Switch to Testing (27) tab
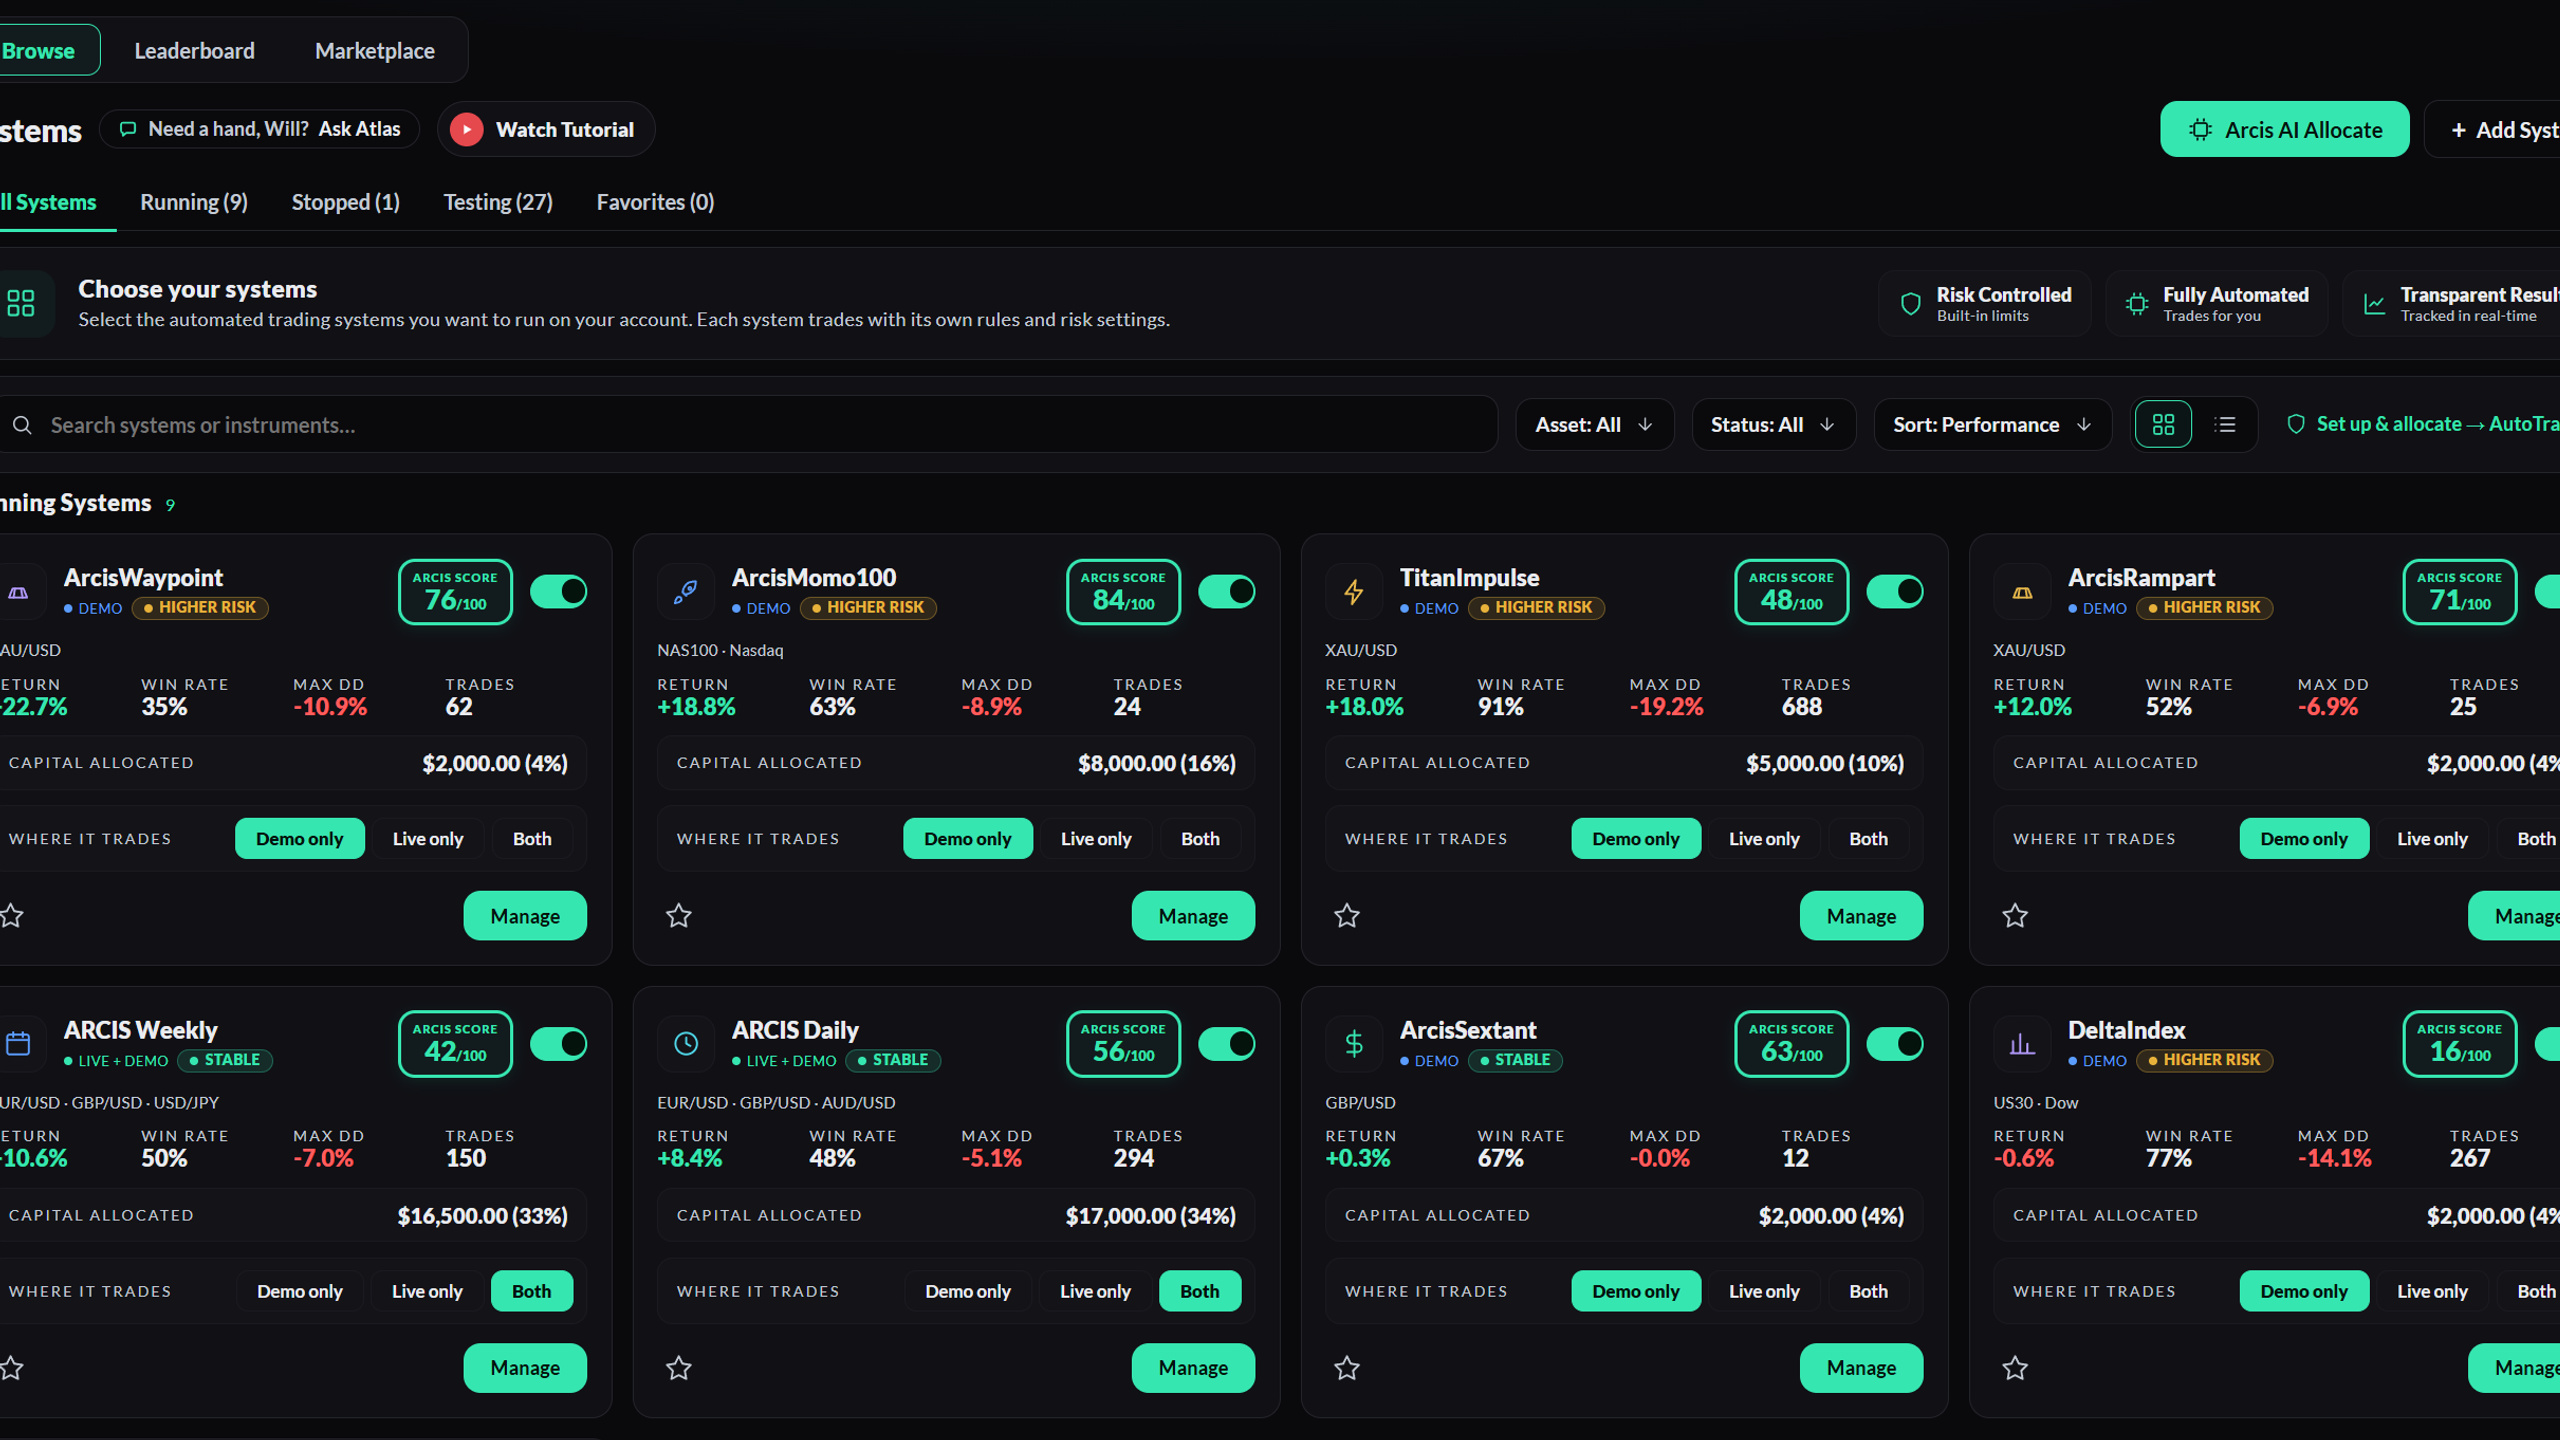 click(x=498, y=202)
